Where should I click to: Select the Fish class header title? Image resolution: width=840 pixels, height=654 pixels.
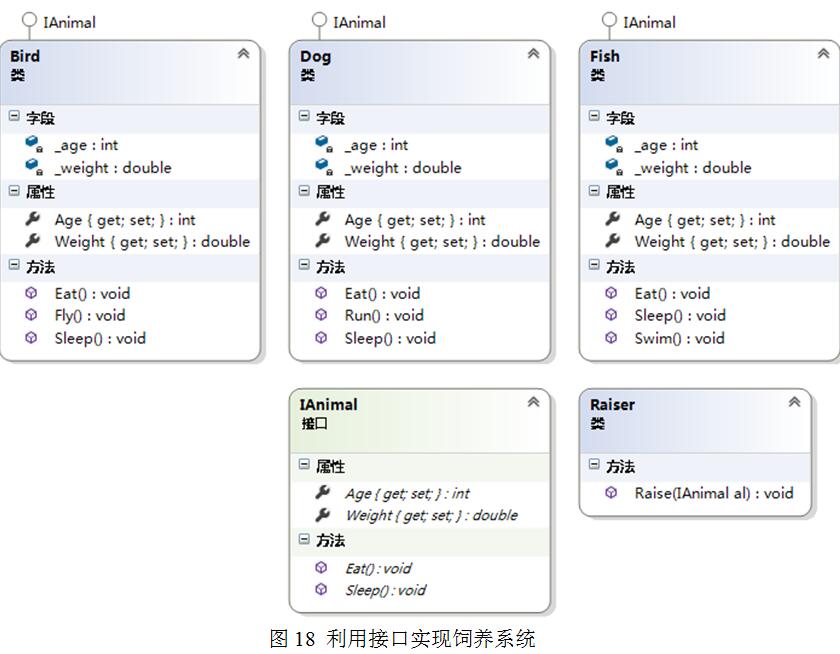pyautogui.click(x=605, y=56)
